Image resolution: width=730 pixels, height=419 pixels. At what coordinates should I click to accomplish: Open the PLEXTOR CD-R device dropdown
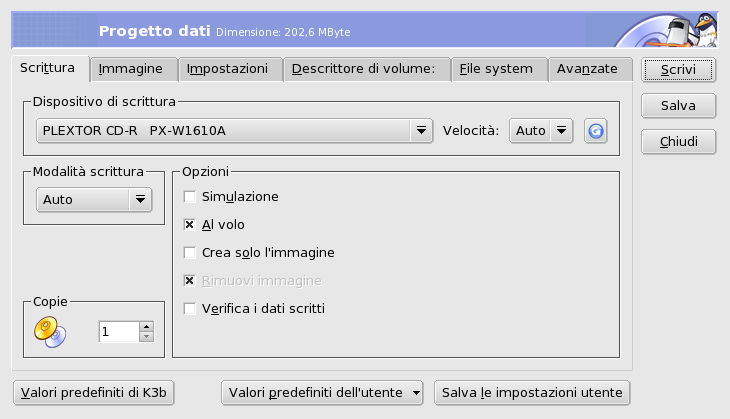tap(234, 130)
